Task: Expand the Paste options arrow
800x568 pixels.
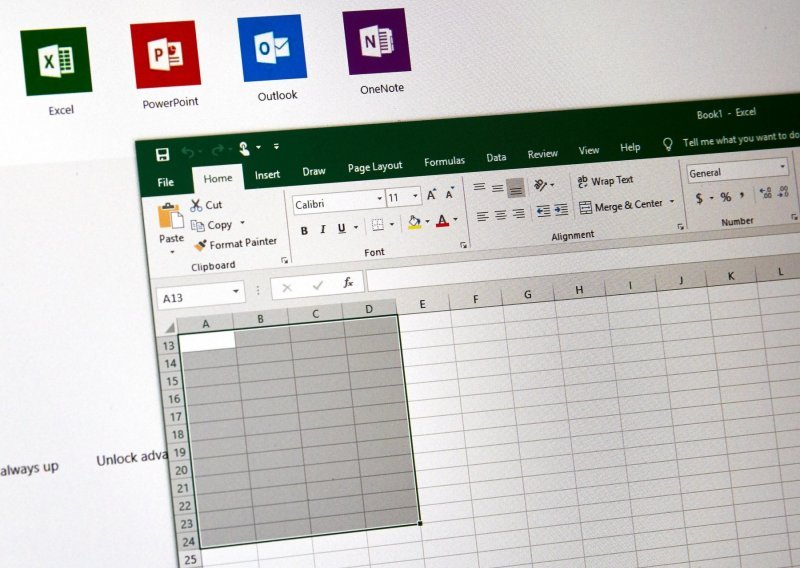Action: (x=172, y=252)
